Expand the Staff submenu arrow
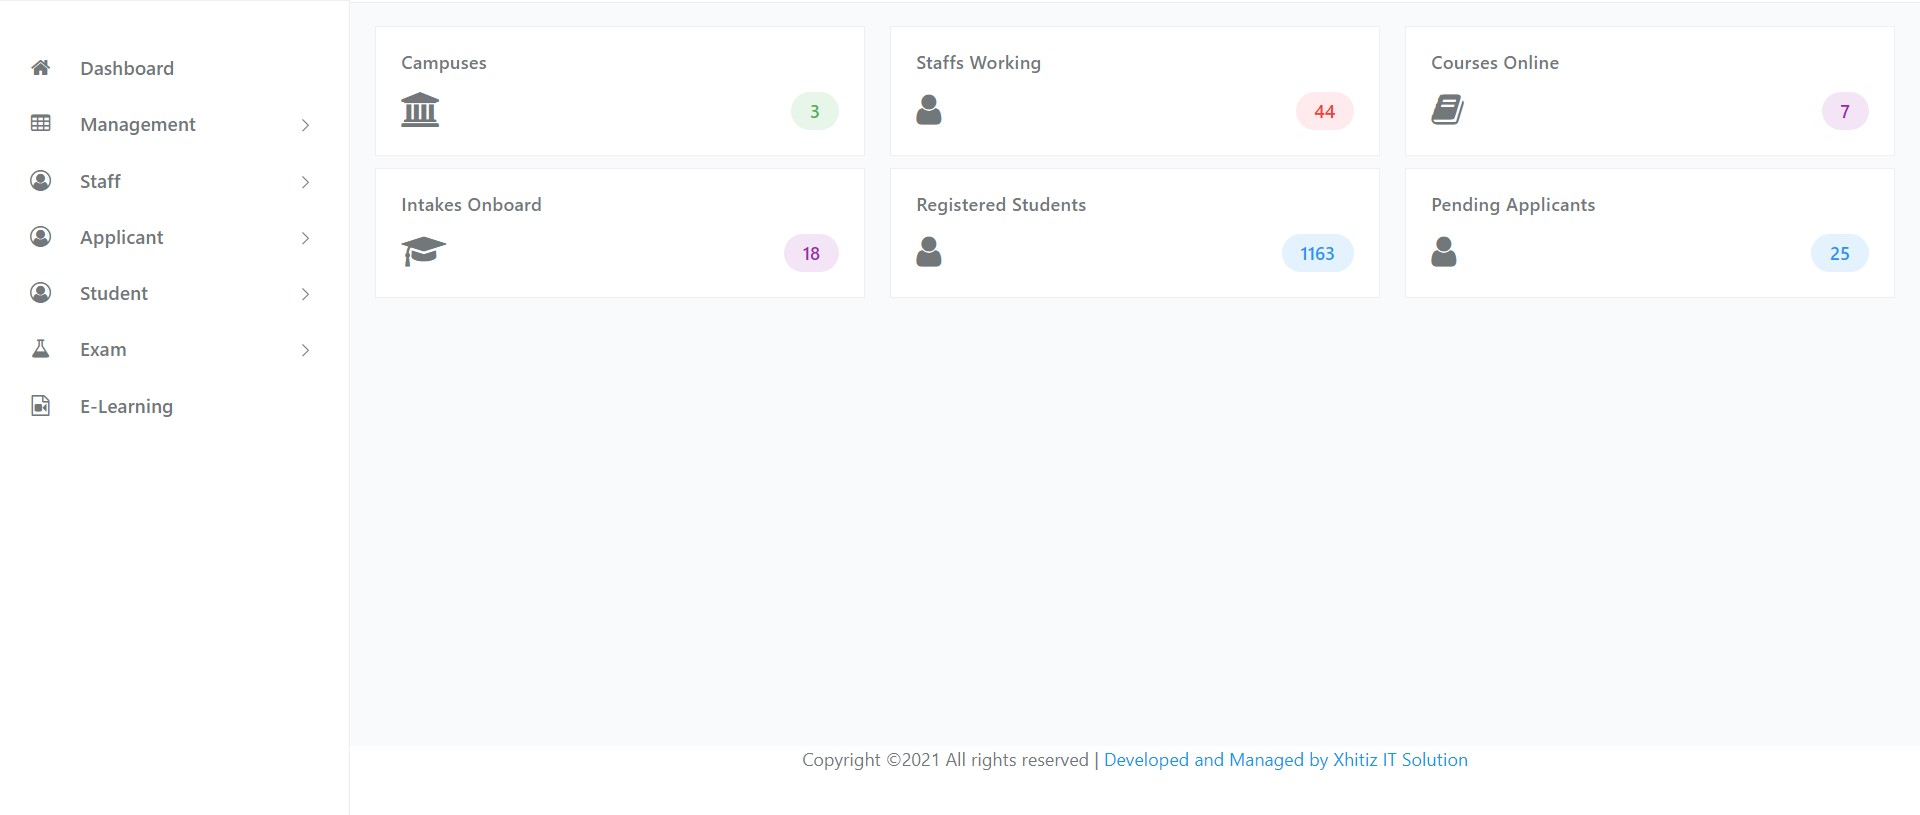The image size is (1920, 815). click(305, 182)
